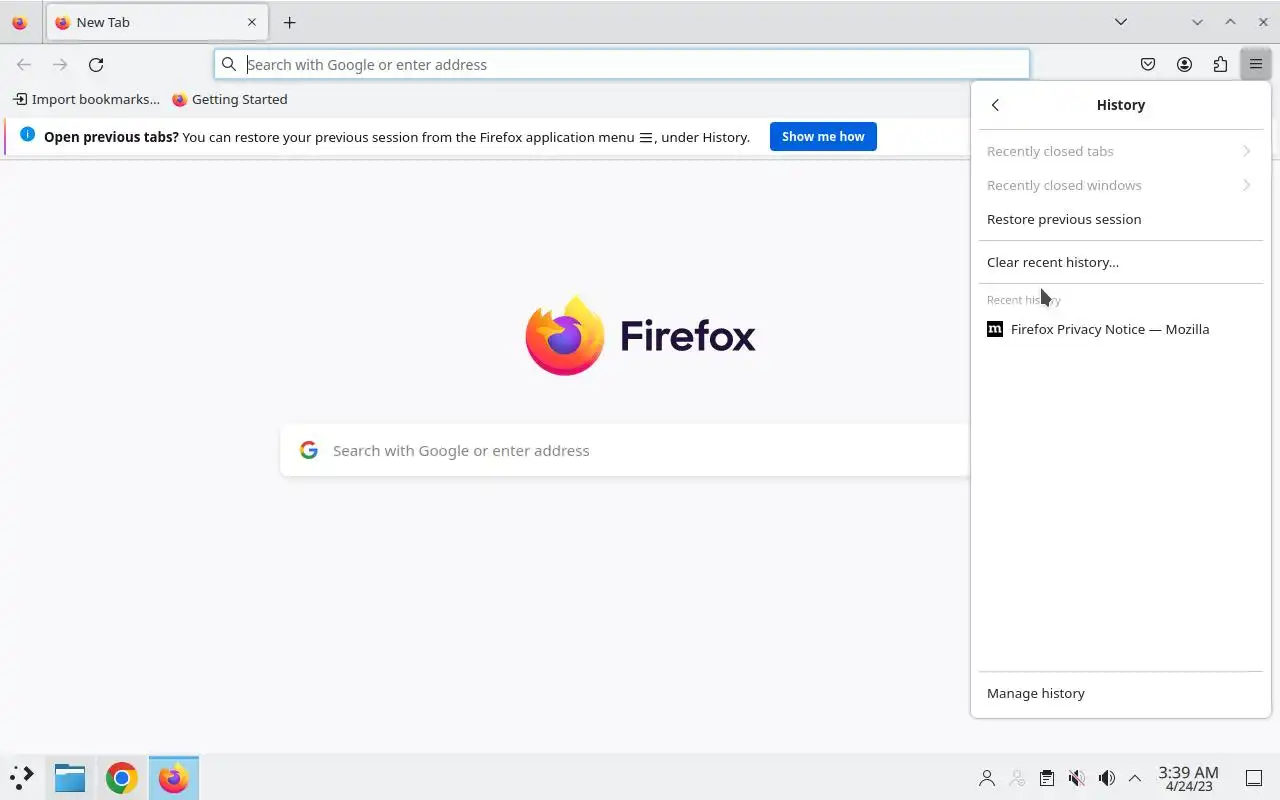Open the Extensions puzzle icon

pos(1220,64)
